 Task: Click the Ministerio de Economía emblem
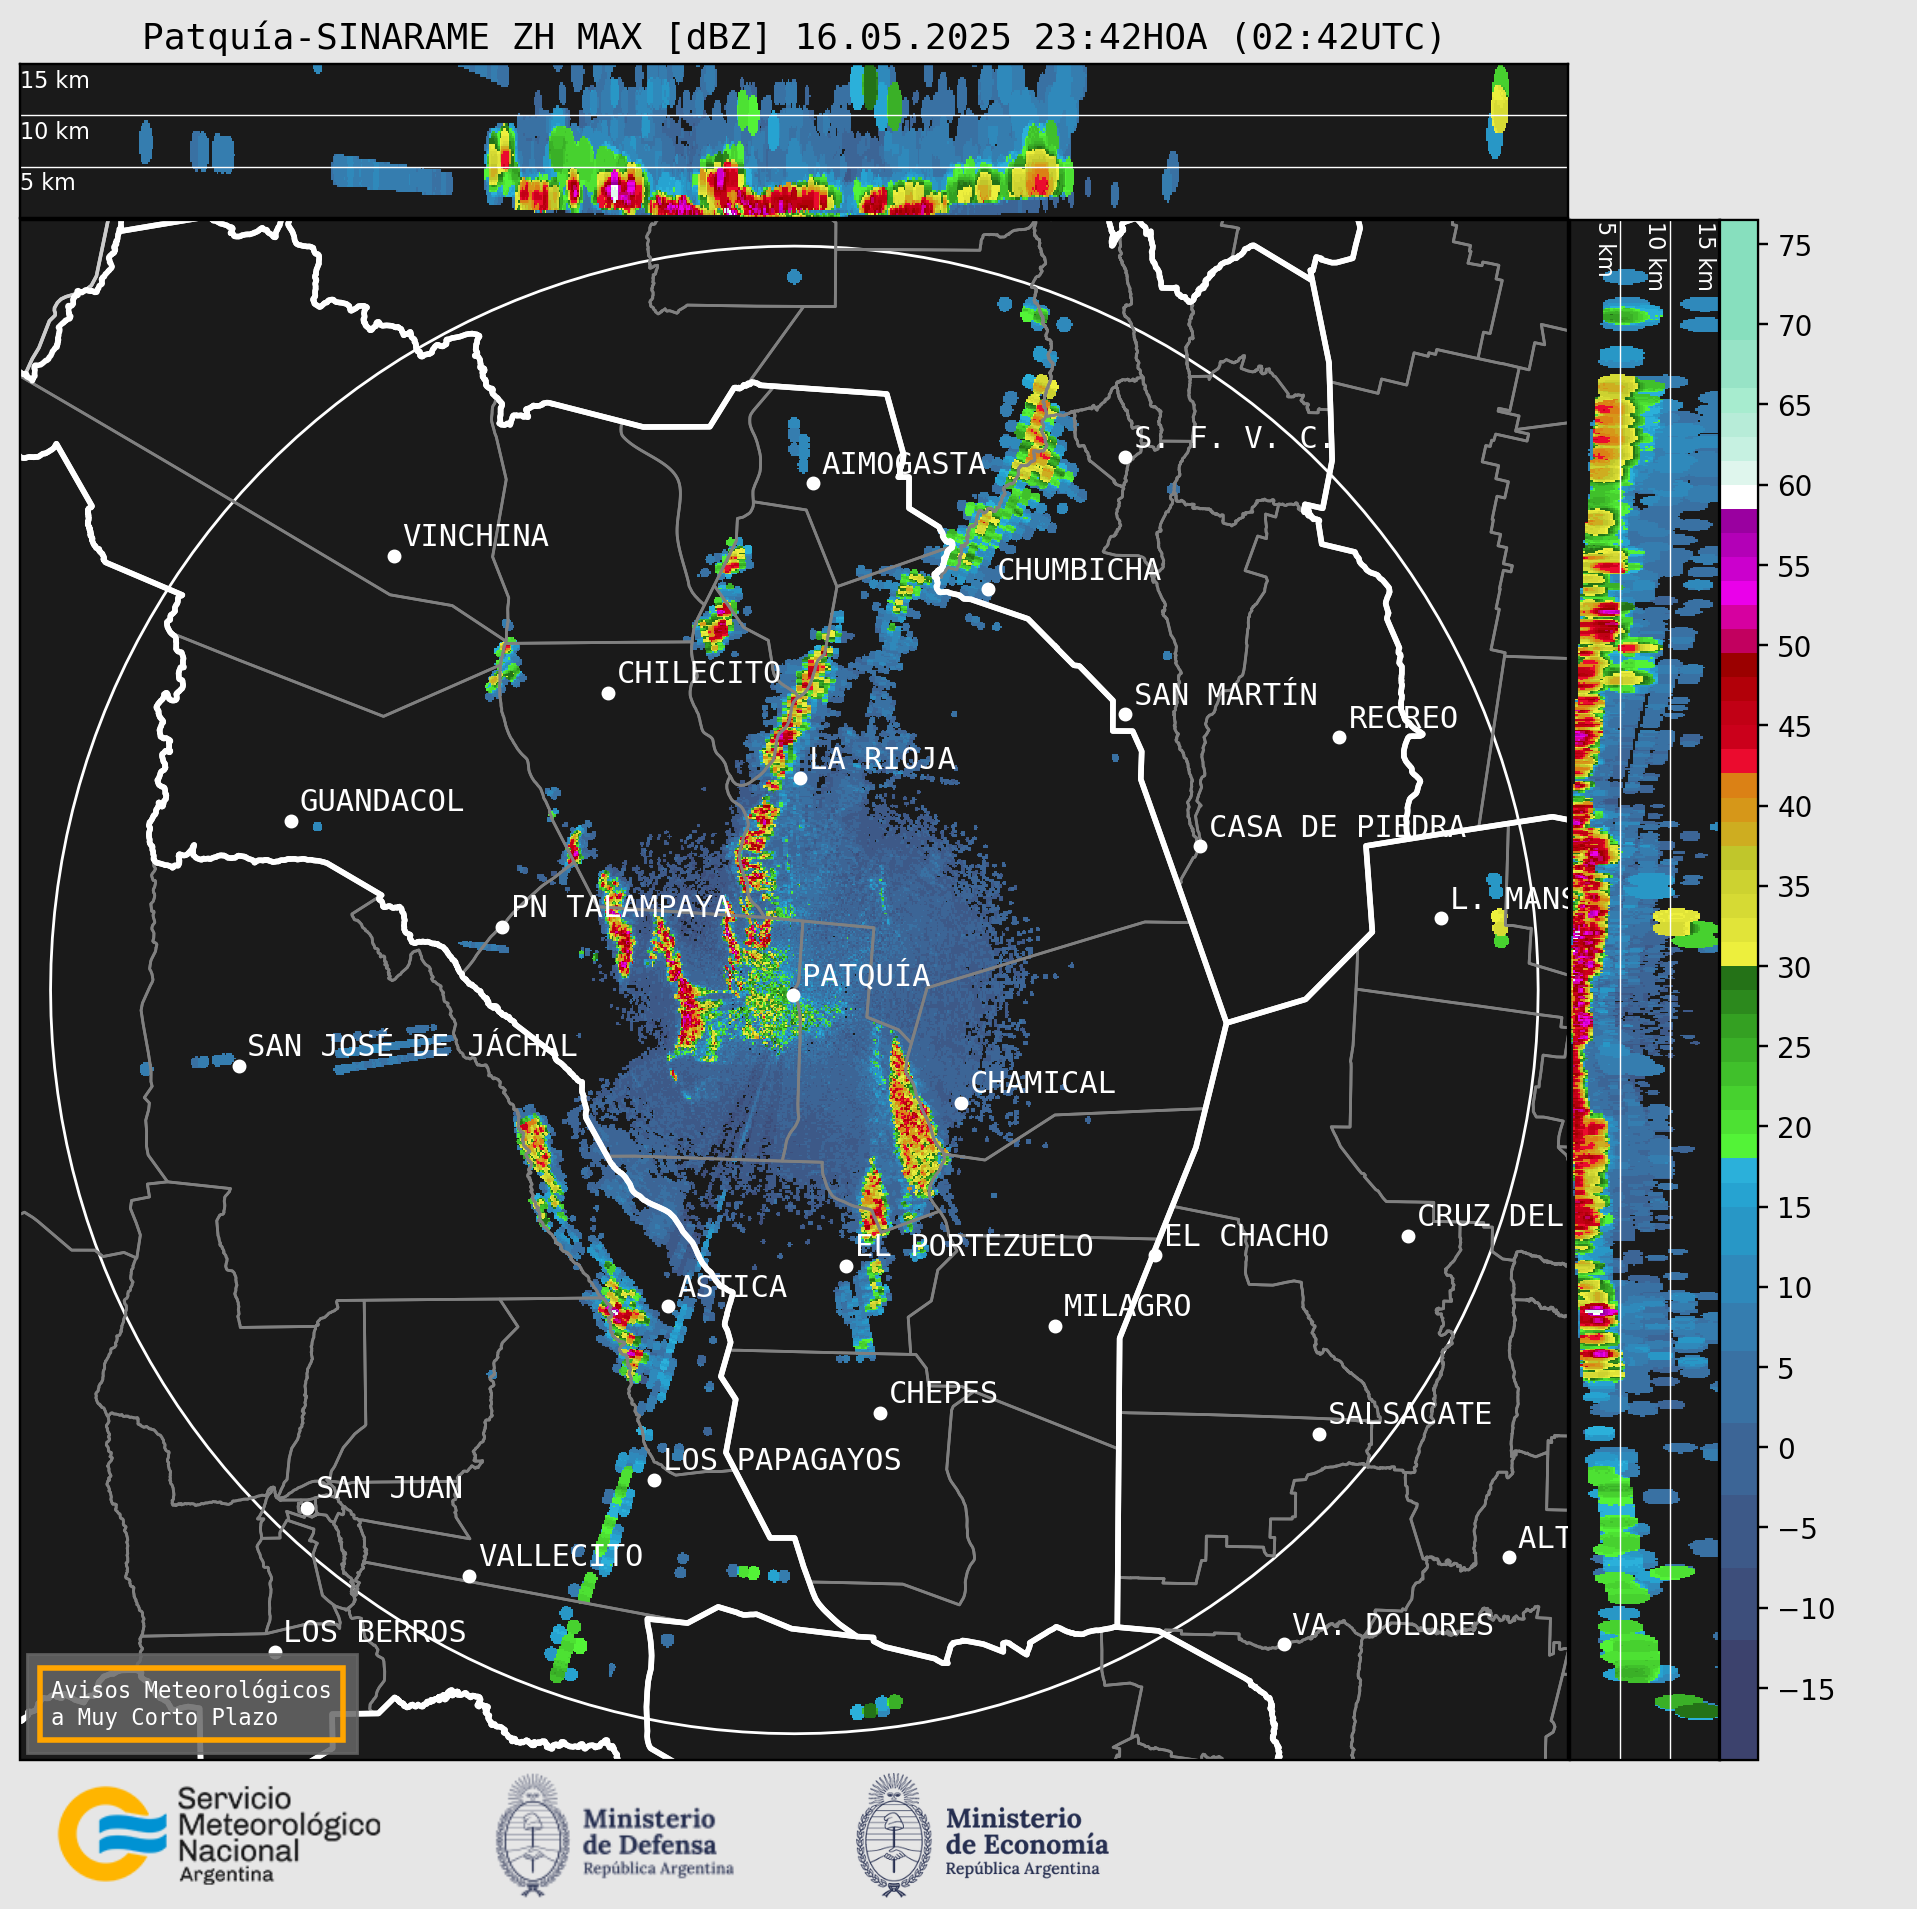coord(894,1834)
